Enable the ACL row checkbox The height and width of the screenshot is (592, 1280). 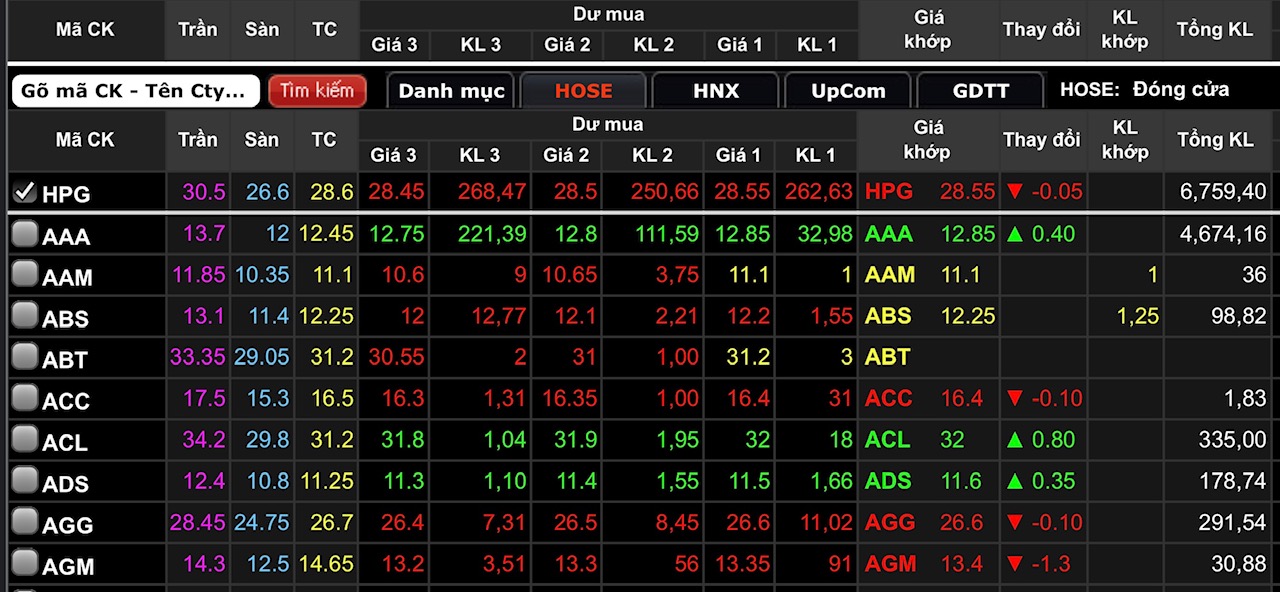pyautogui.click(x=25, y=440)
